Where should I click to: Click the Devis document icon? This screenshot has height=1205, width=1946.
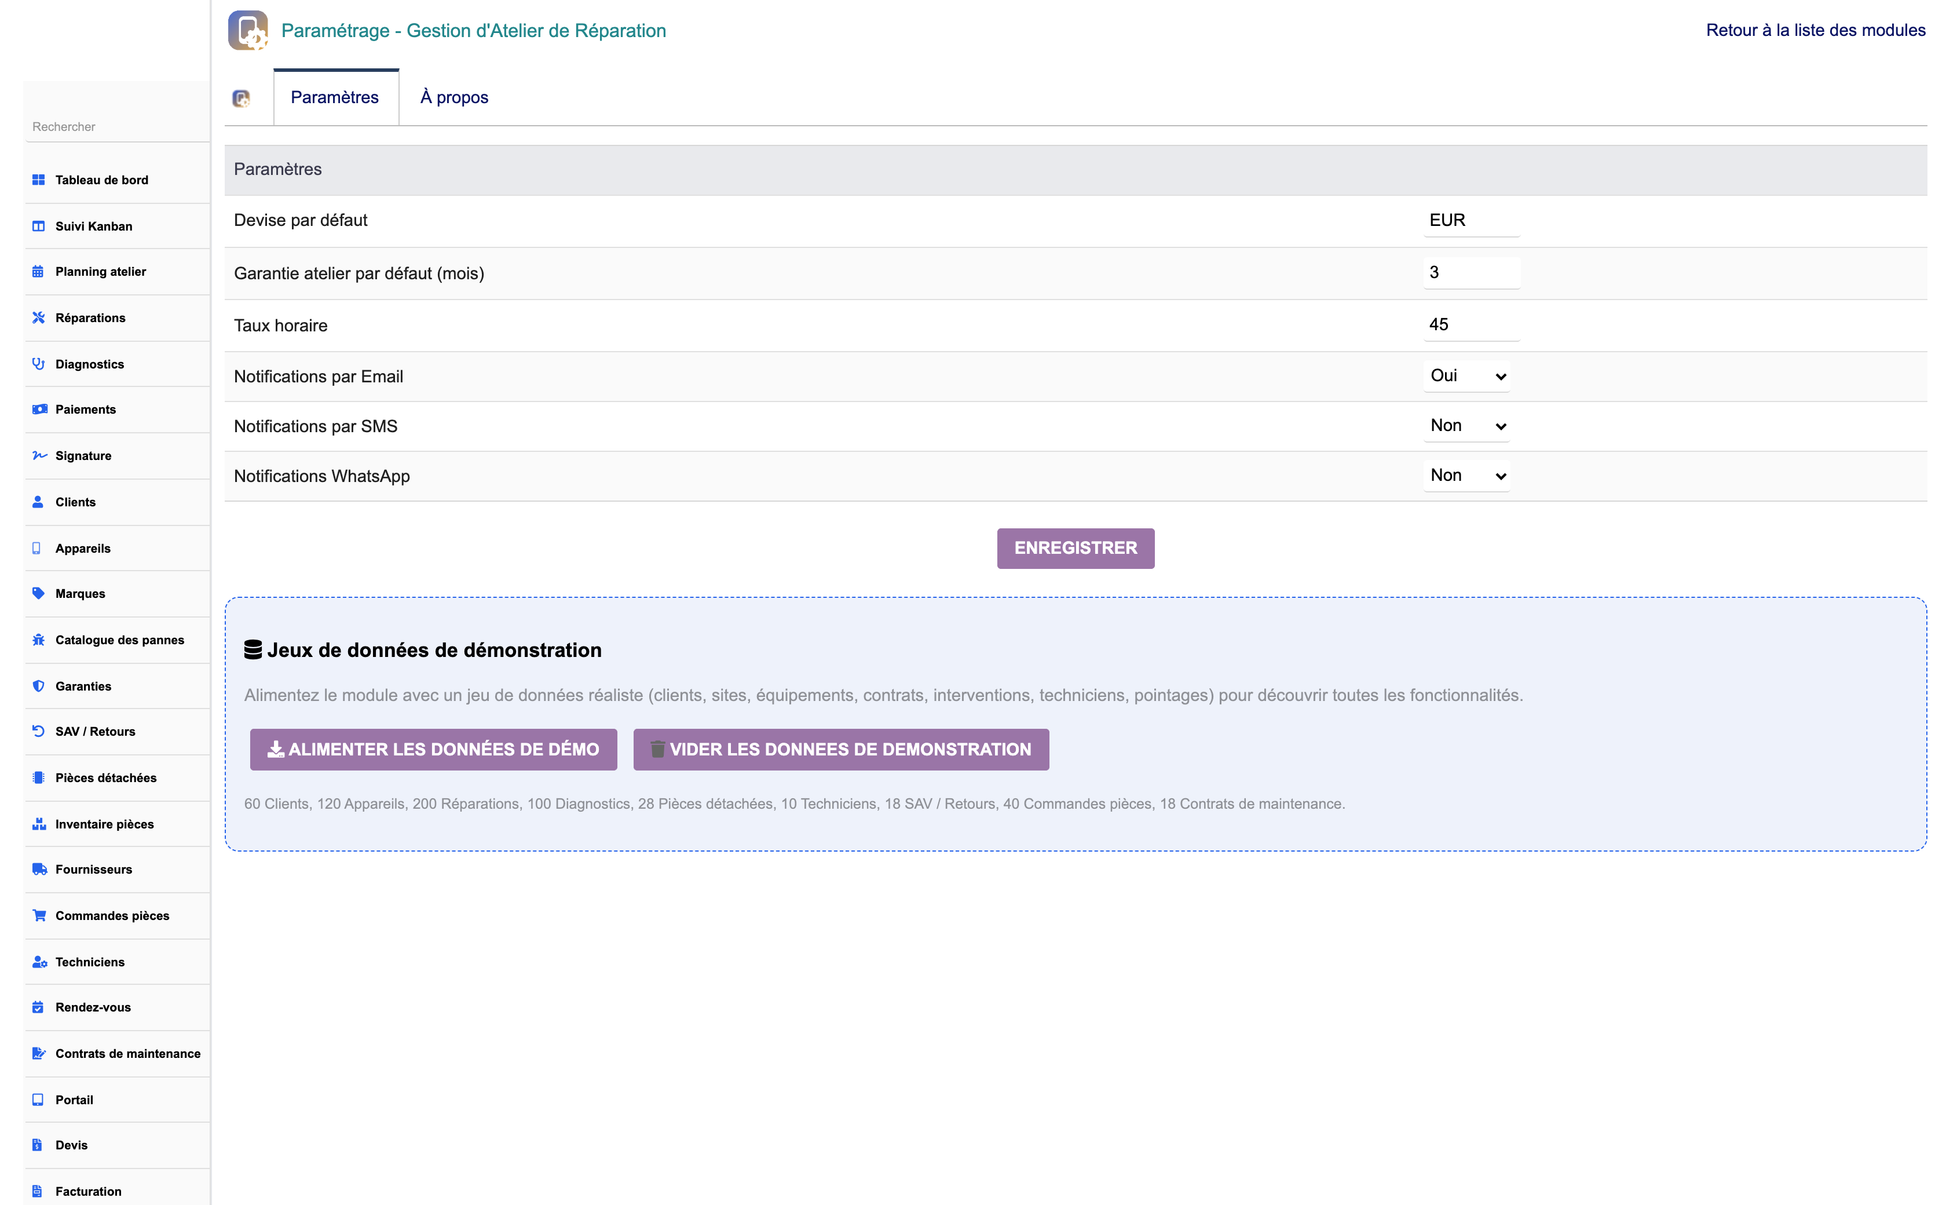(x=37, y=1146)
